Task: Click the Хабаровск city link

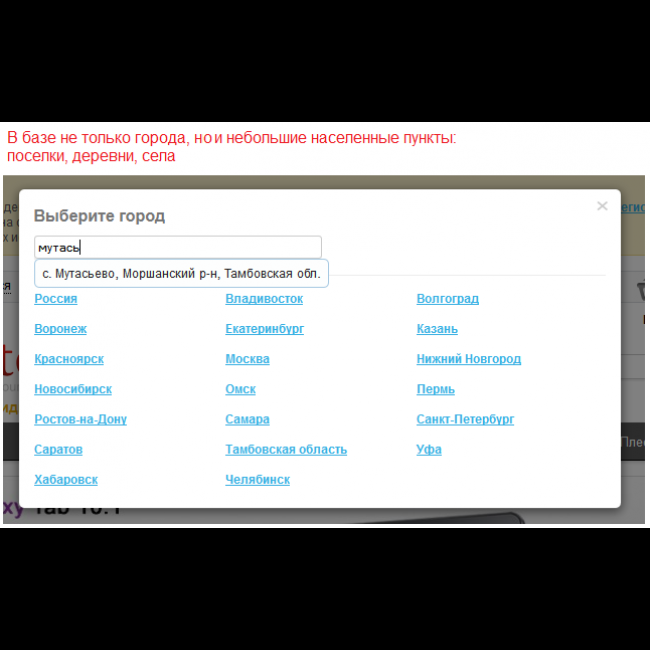Action: click(x=66, y=479)
